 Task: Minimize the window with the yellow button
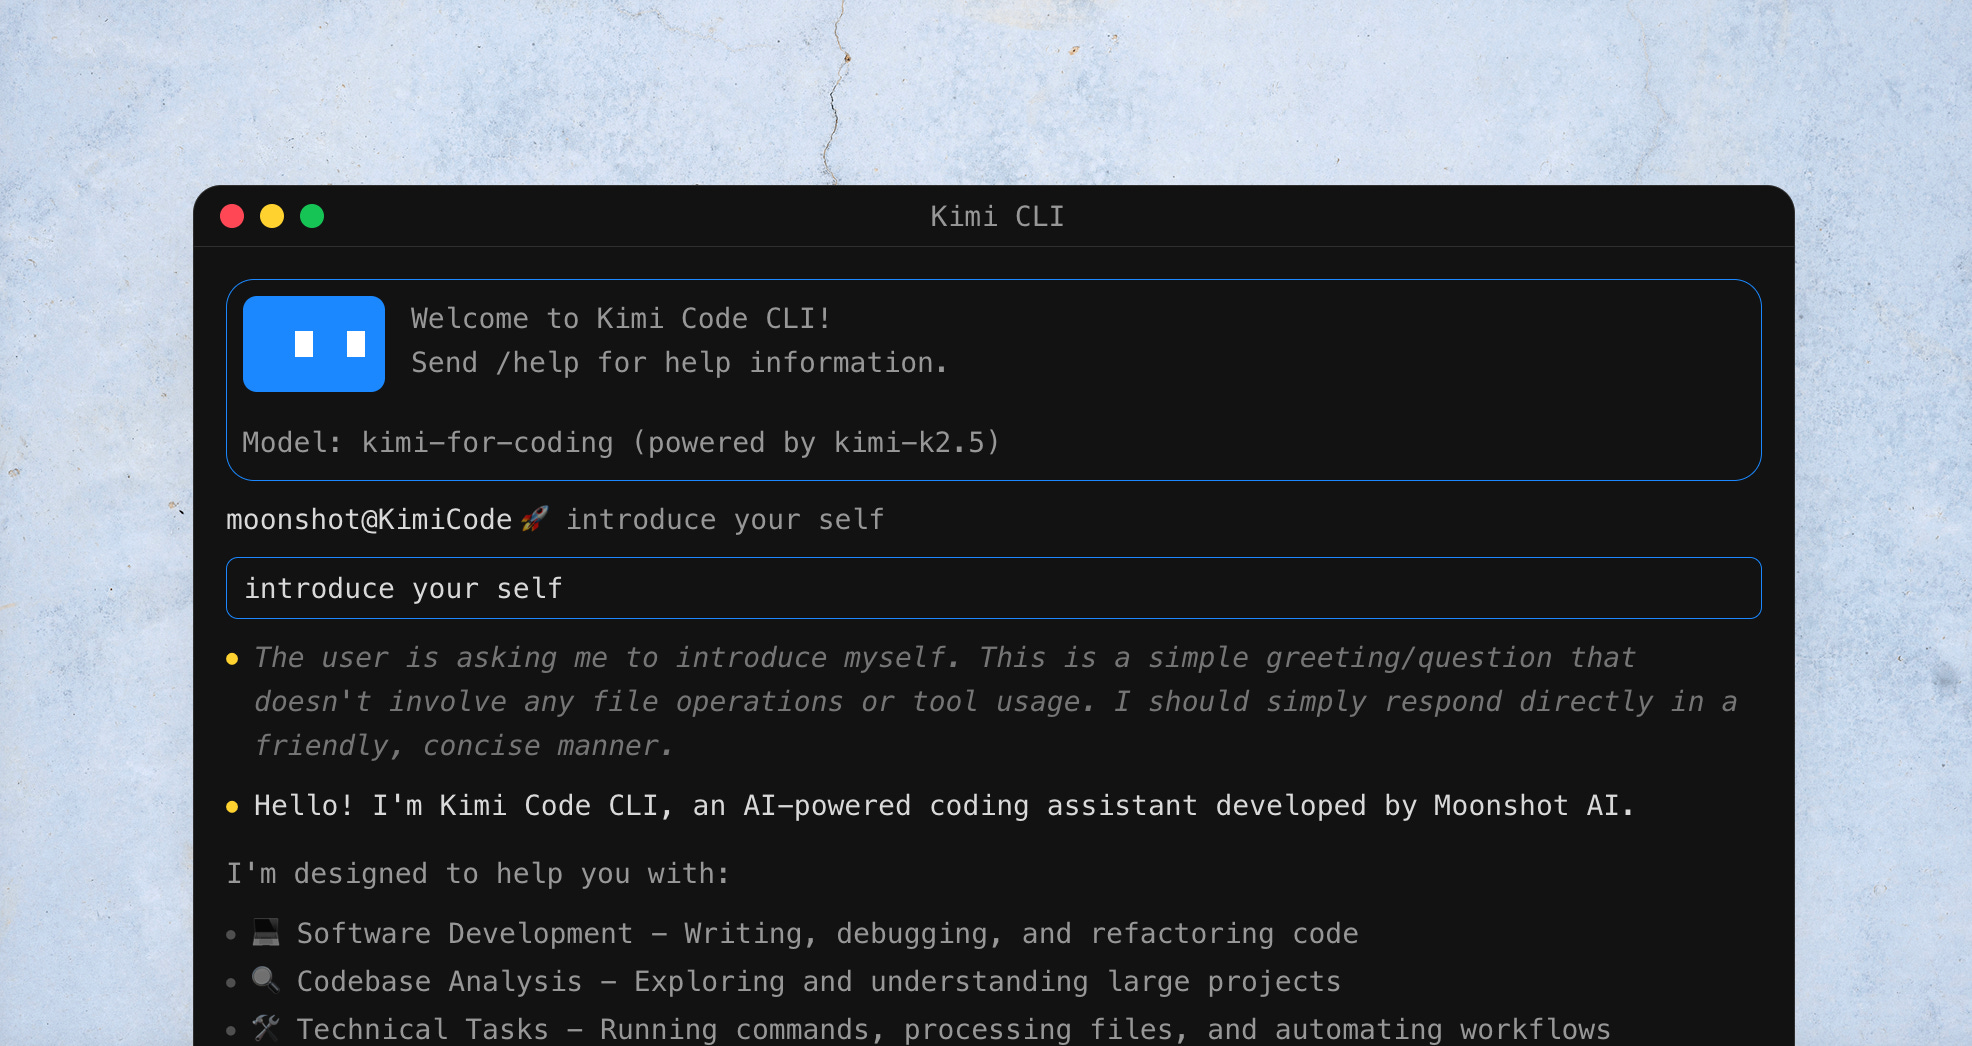tap(272, 216)
